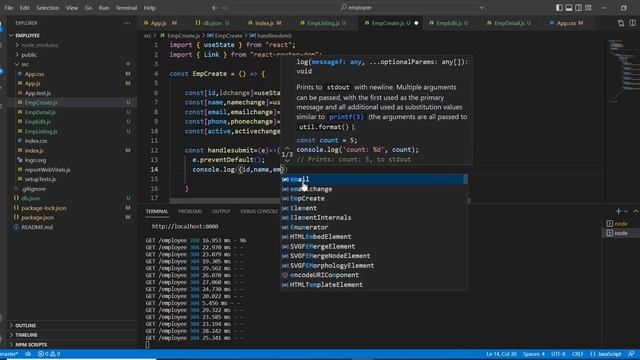Open the Selection menu
This screenshot has height=360, width=640.
(47, 8)
